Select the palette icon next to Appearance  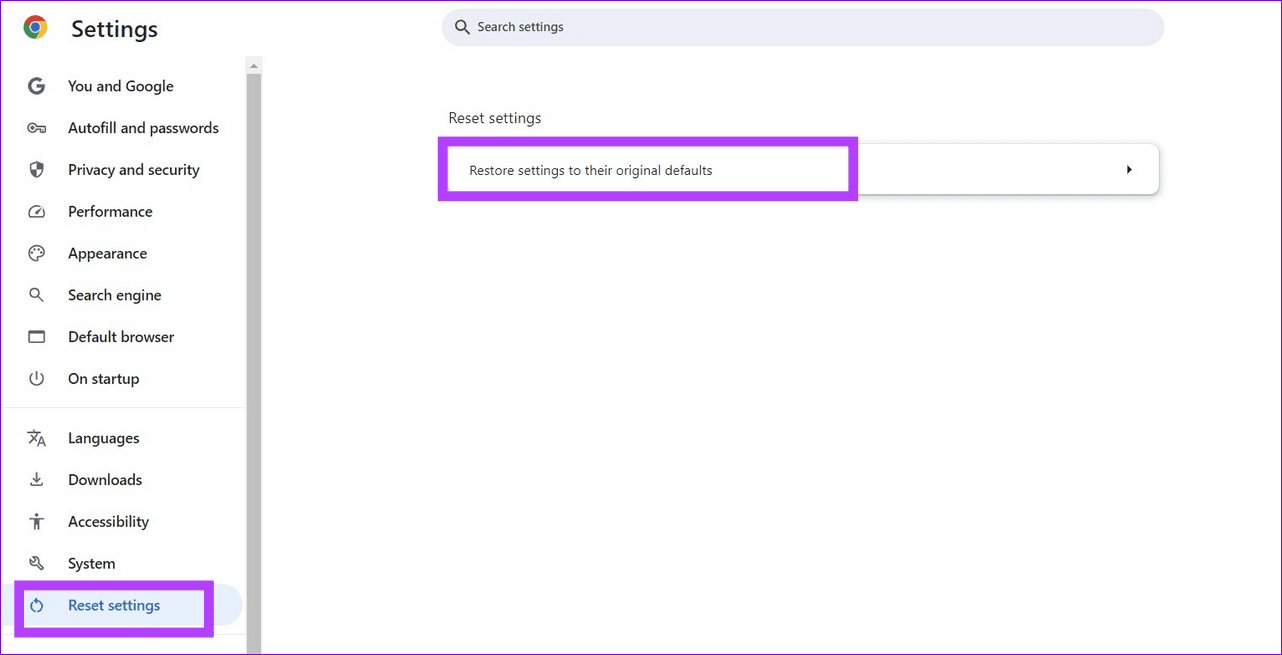coord(36,253)
